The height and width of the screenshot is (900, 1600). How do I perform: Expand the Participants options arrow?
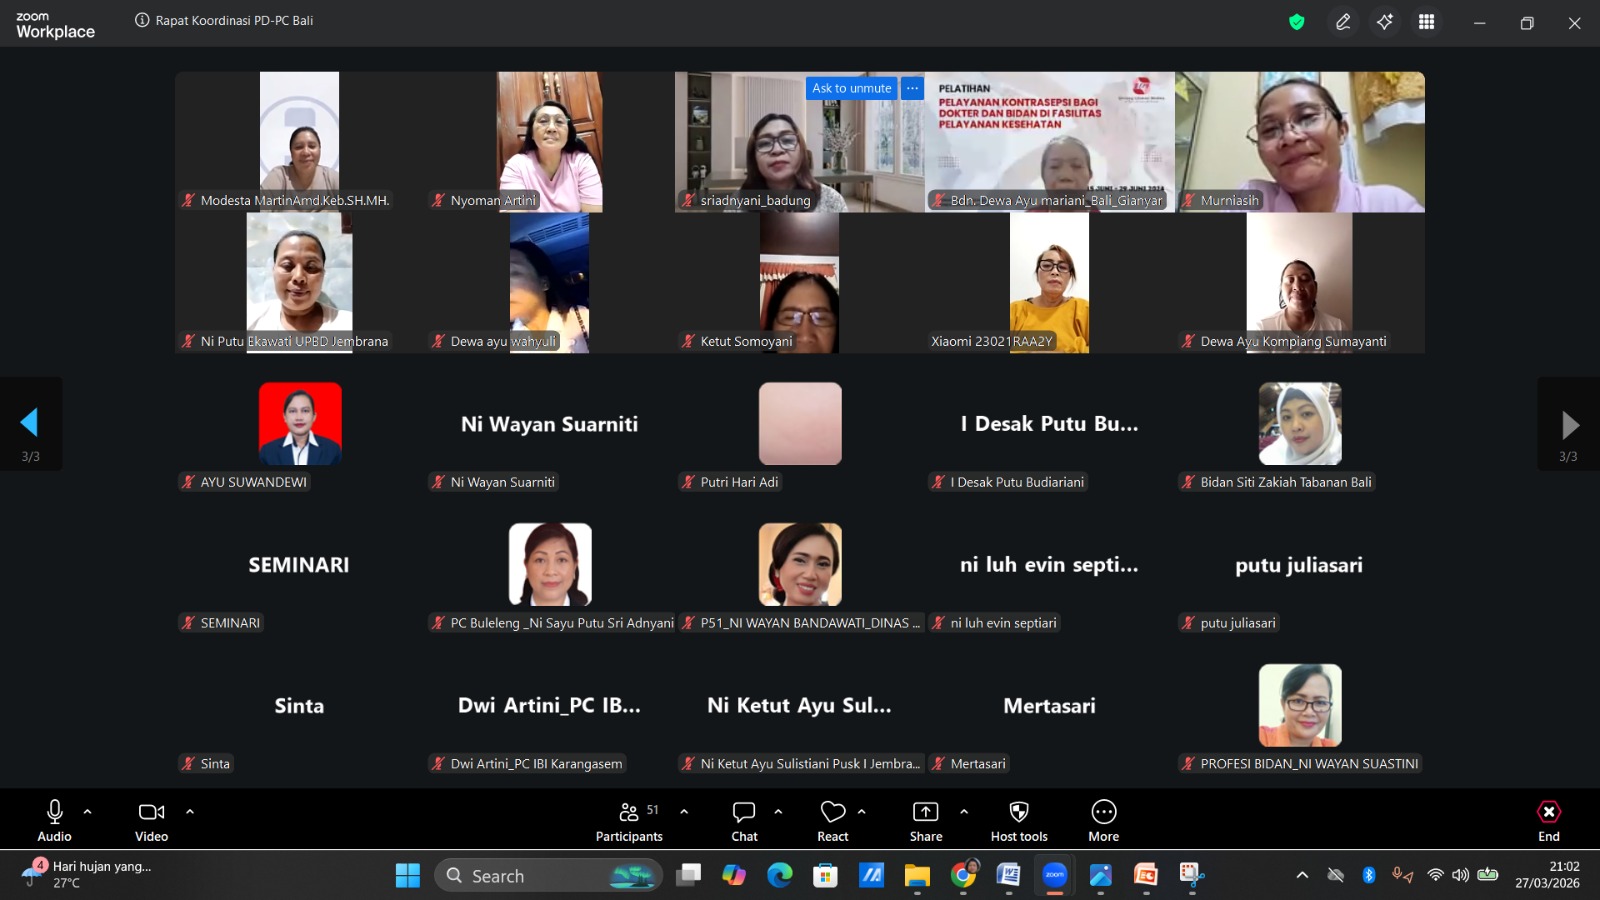point(684,812)
